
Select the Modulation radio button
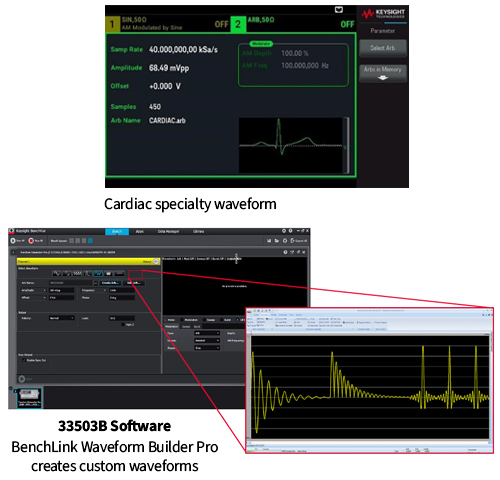[182, 320]
